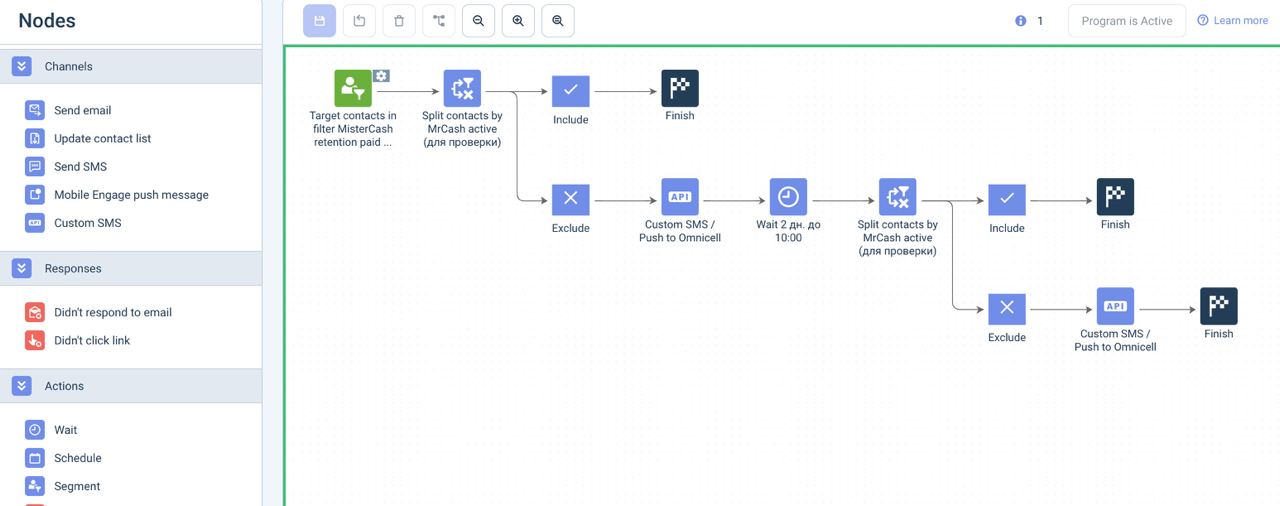
Task: Click the trash delete toolbar icon
Action: point(399,21)
